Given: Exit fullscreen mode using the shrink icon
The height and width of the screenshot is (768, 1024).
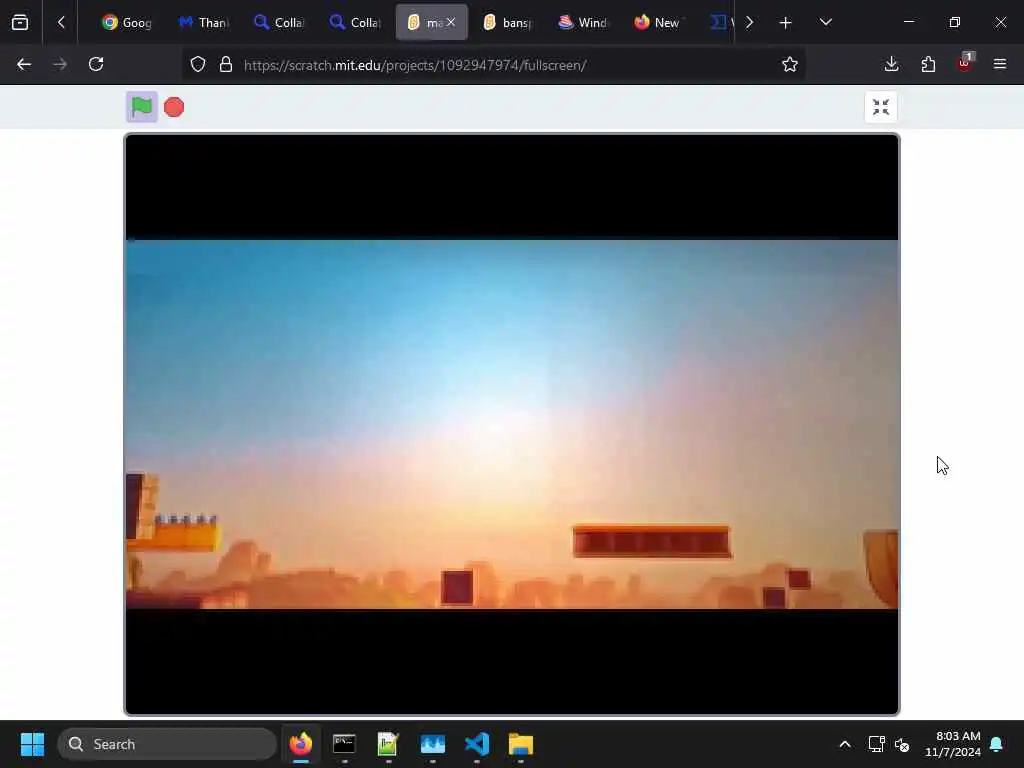Looking at the screenshot, I should pos(880,107).
